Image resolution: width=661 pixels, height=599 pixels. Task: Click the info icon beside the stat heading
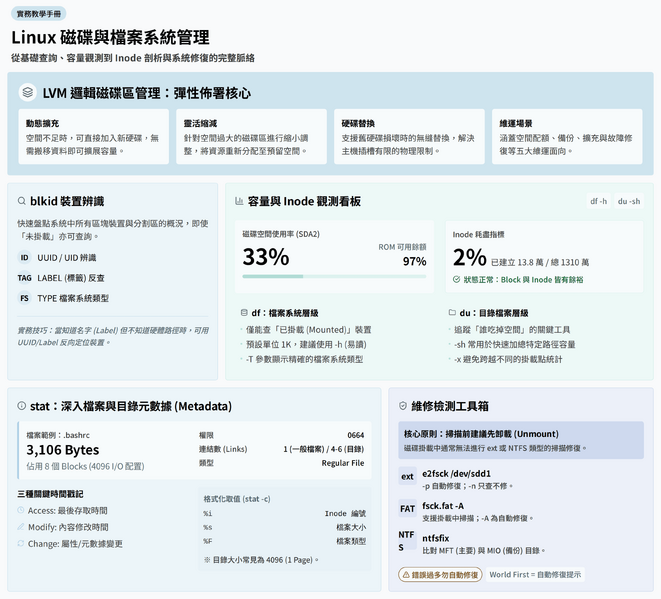pyautogui.click(x=21, y=406)
